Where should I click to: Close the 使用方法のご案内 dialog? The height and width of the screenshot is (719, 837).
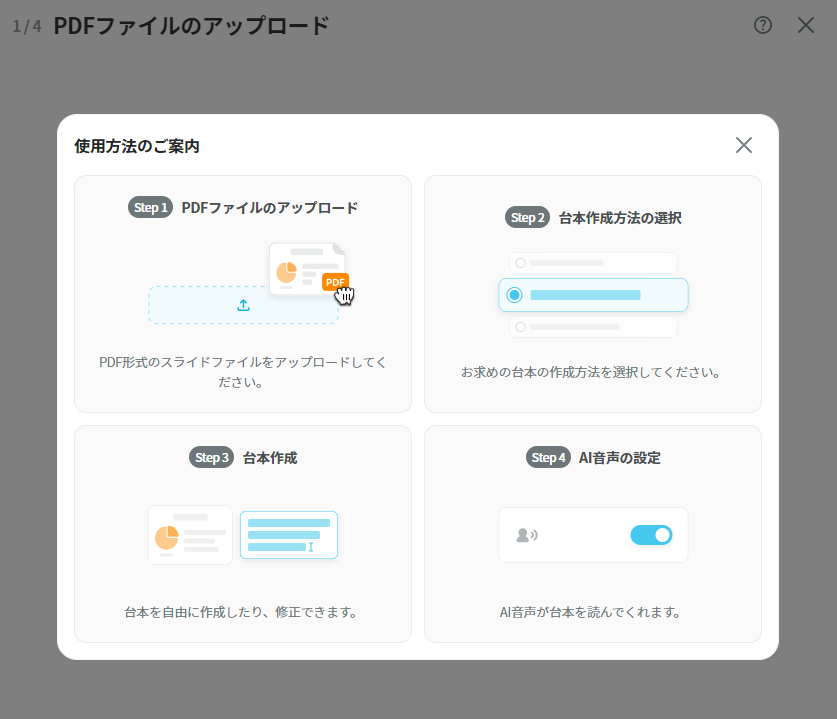tap(743, 145)
